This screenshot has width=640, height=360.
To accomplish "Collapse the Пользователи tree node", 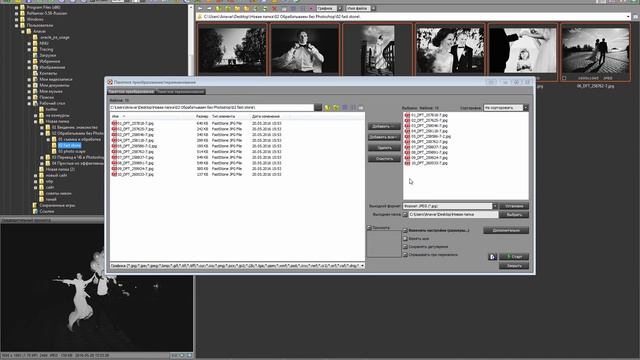I will 17,25.
